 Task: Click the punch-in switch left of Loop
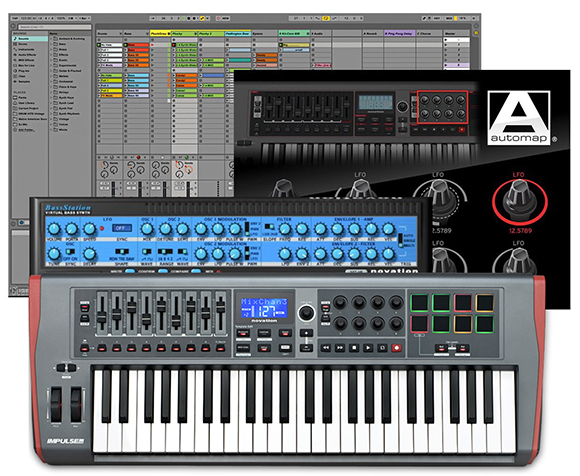317,18
